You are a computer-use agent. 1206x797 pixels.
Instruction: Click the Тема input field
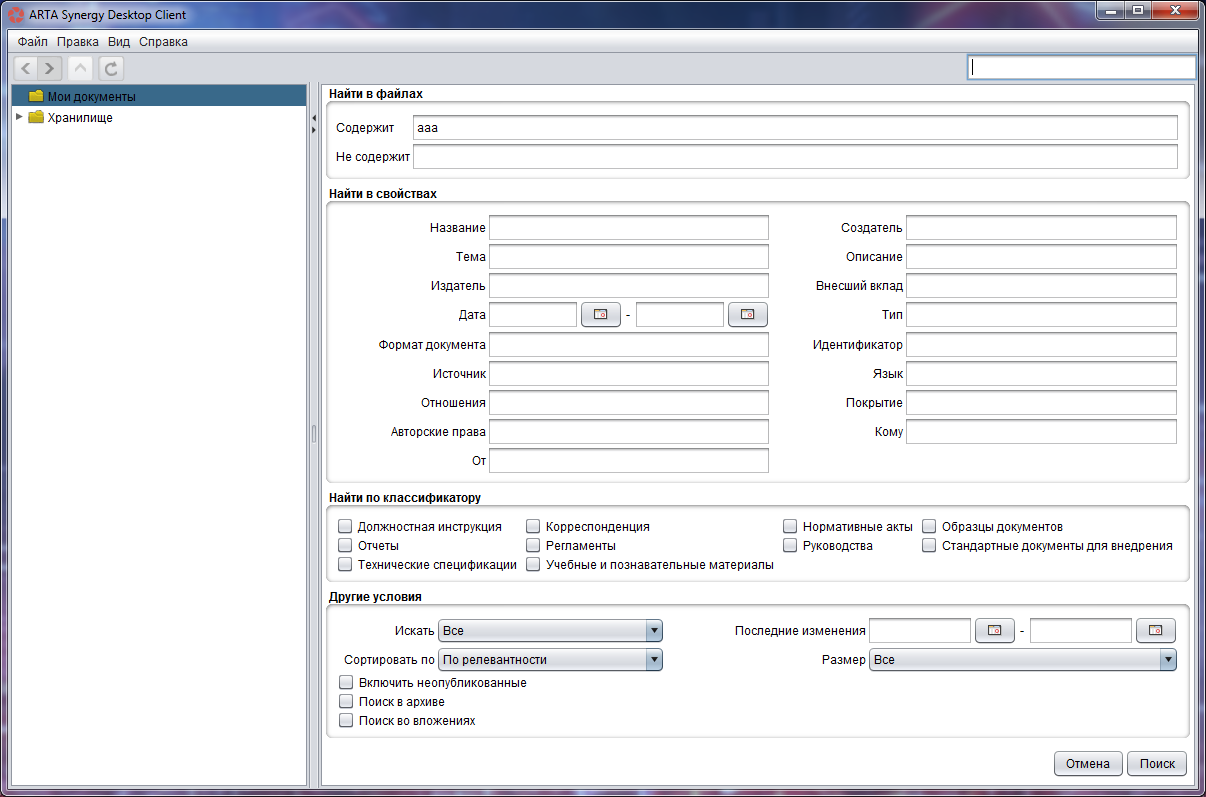point(629,256)
